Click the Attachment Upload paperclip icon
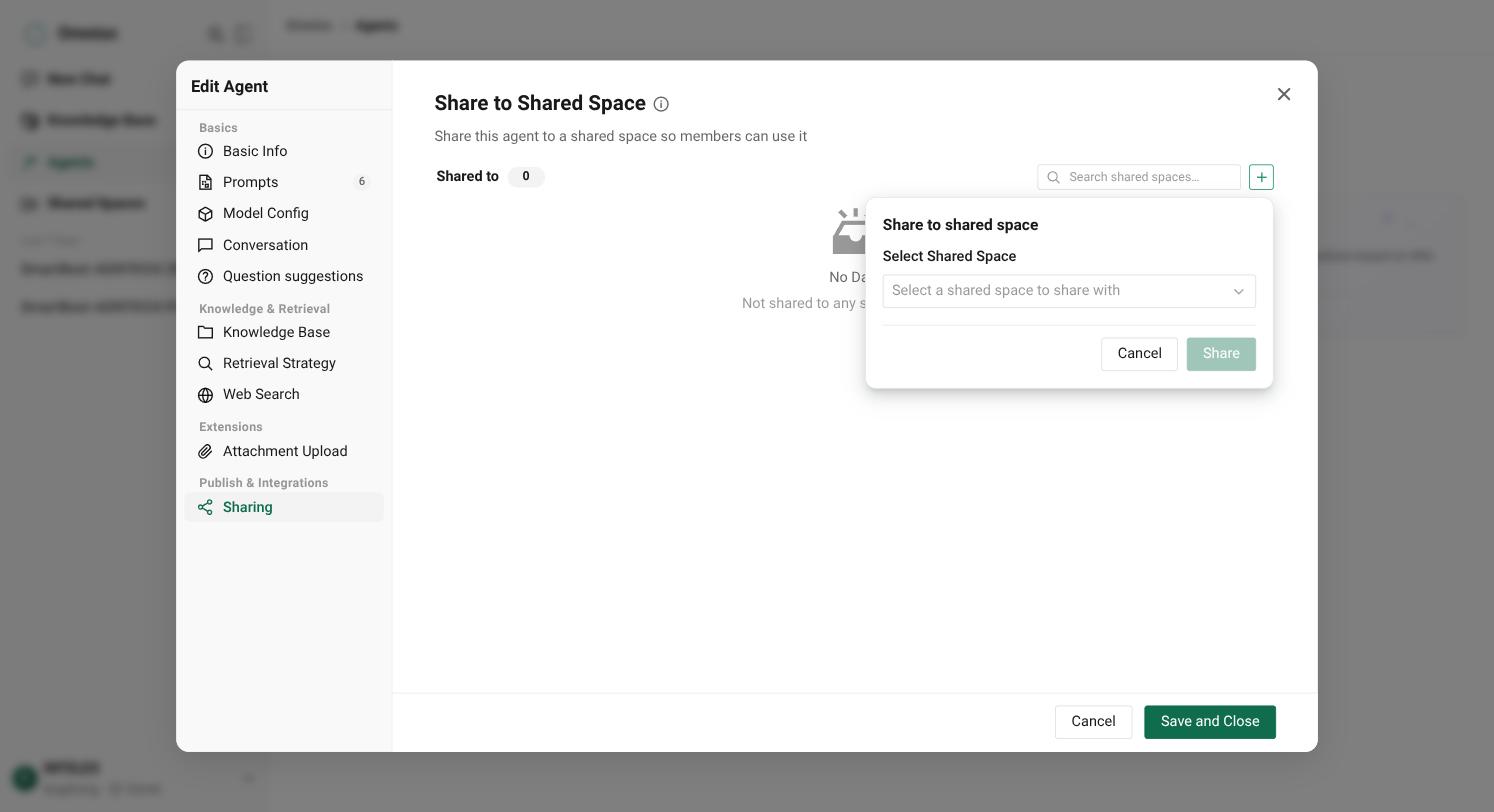Screen dimensions: 1494x812 coord(205,451)
